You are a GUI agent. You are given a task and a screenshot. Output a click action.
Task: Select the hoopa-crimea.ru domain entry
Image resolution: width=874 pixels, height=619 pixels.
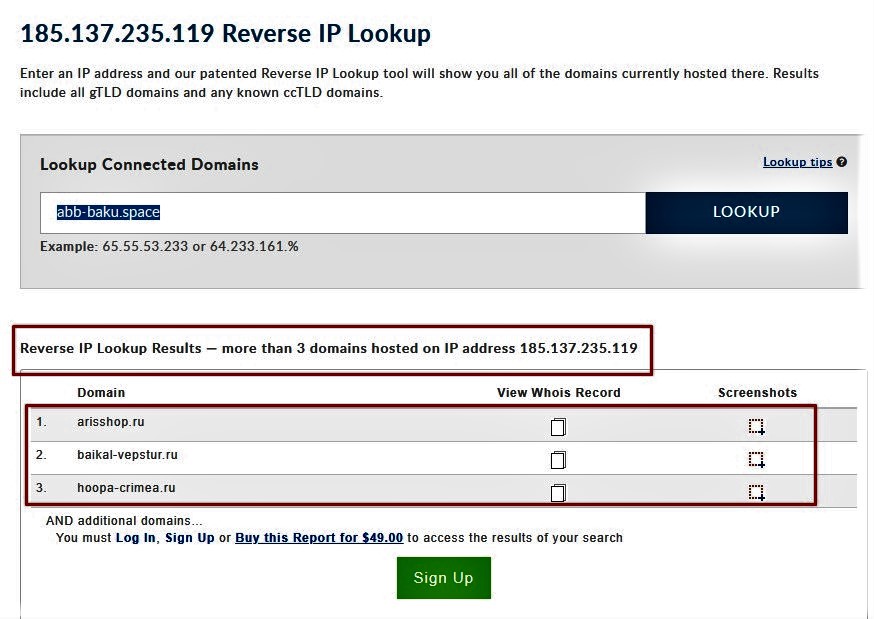pos(125,488)
